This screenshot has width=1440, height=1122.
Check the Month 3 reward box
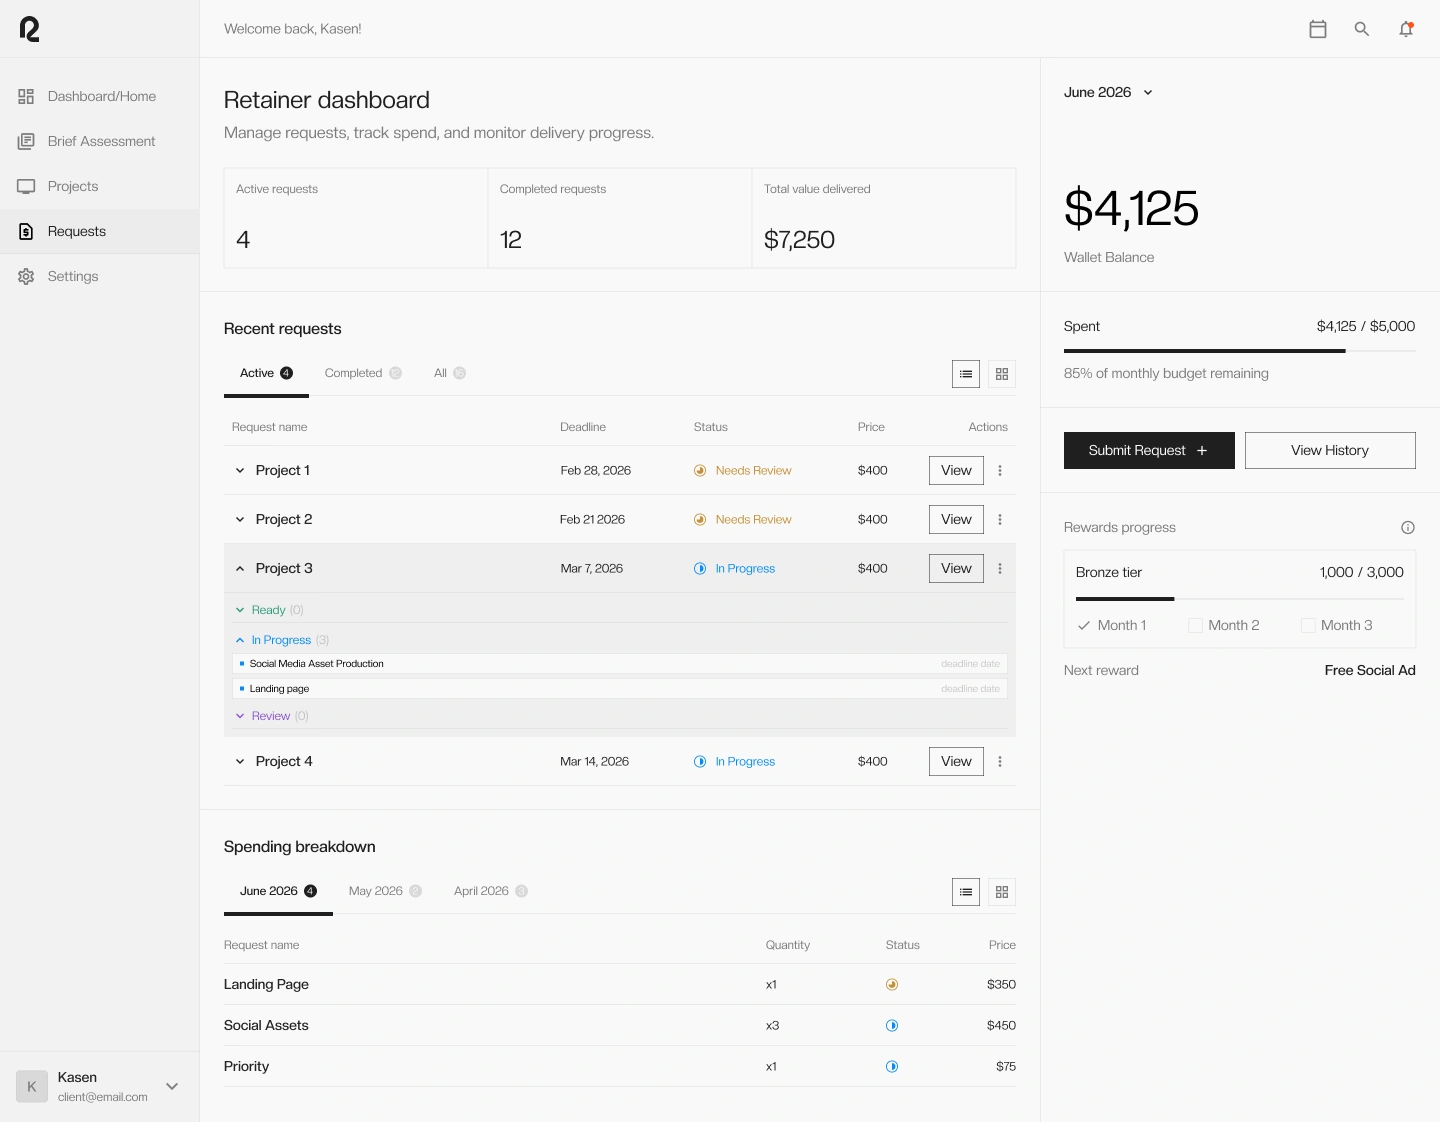tap(1308, 626)
